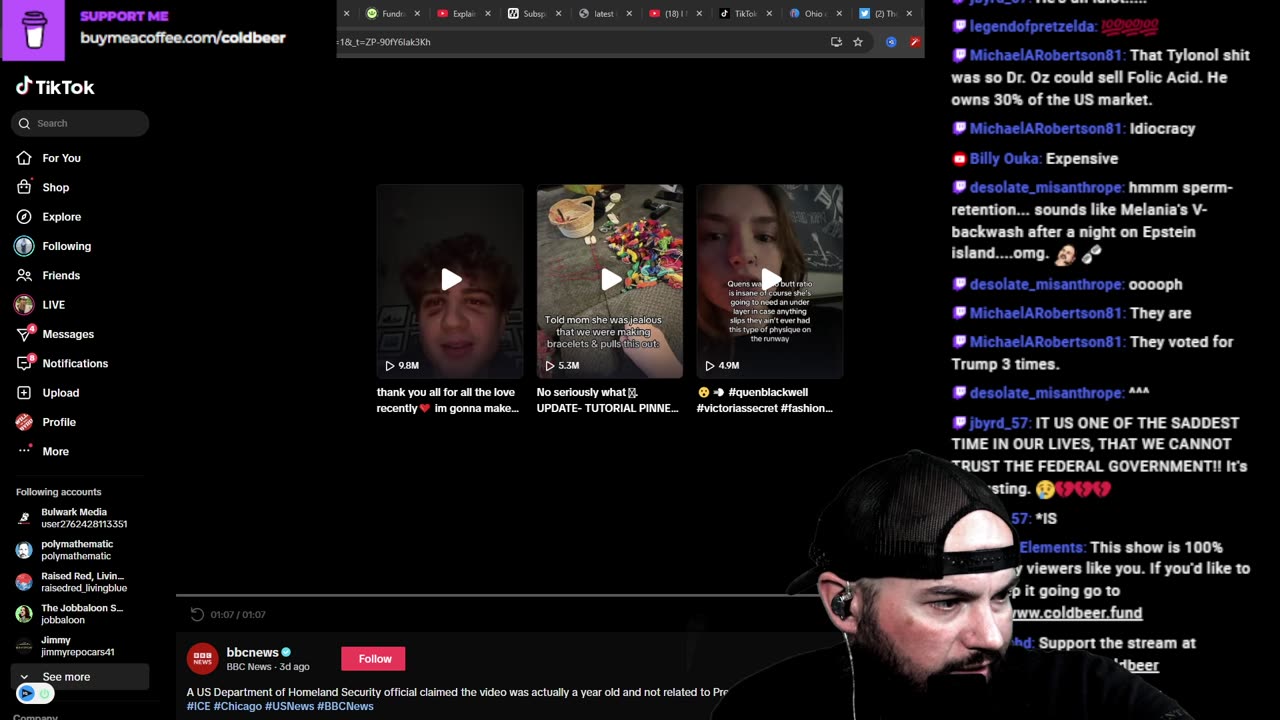Open the bbcnews profile avatar
This screenshot has height=720, width=1280.
tap(203, 659)
